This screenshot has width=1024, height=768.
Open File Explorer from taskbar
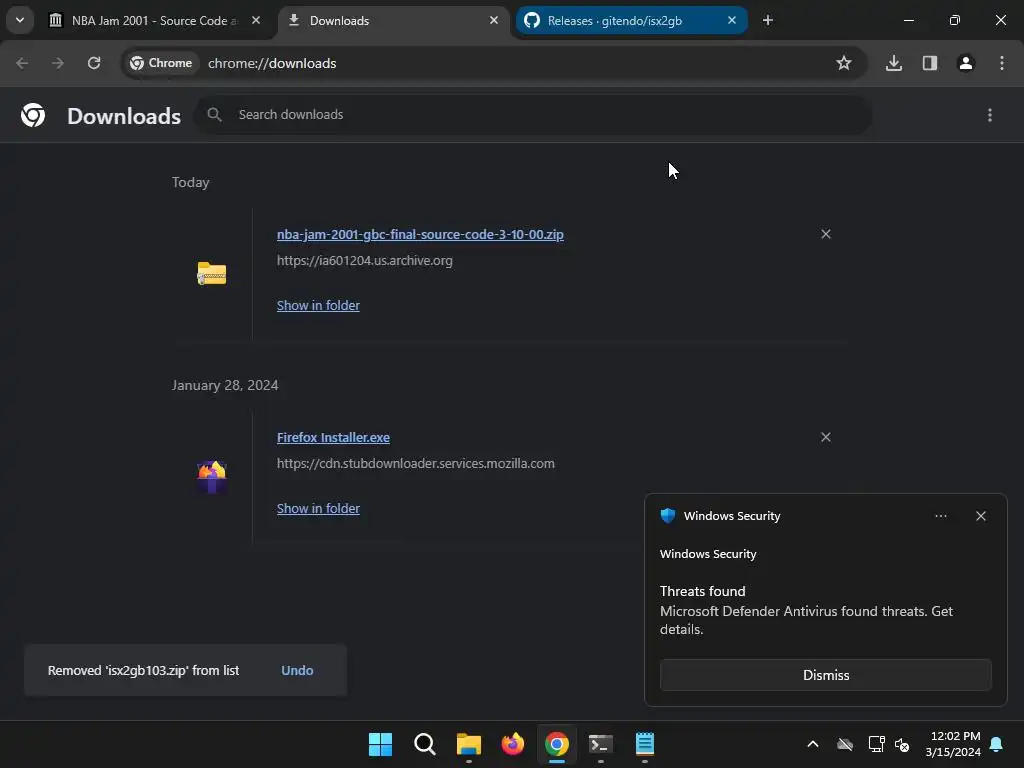pos(469,744)
